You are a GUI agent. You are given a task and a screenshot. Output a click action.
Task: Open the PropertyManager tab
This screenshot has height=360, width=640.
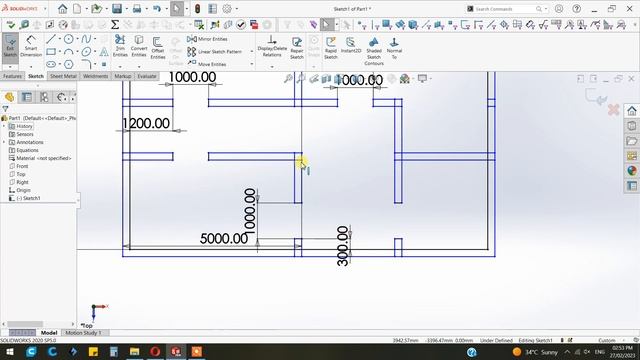click(x=27, y=97)
